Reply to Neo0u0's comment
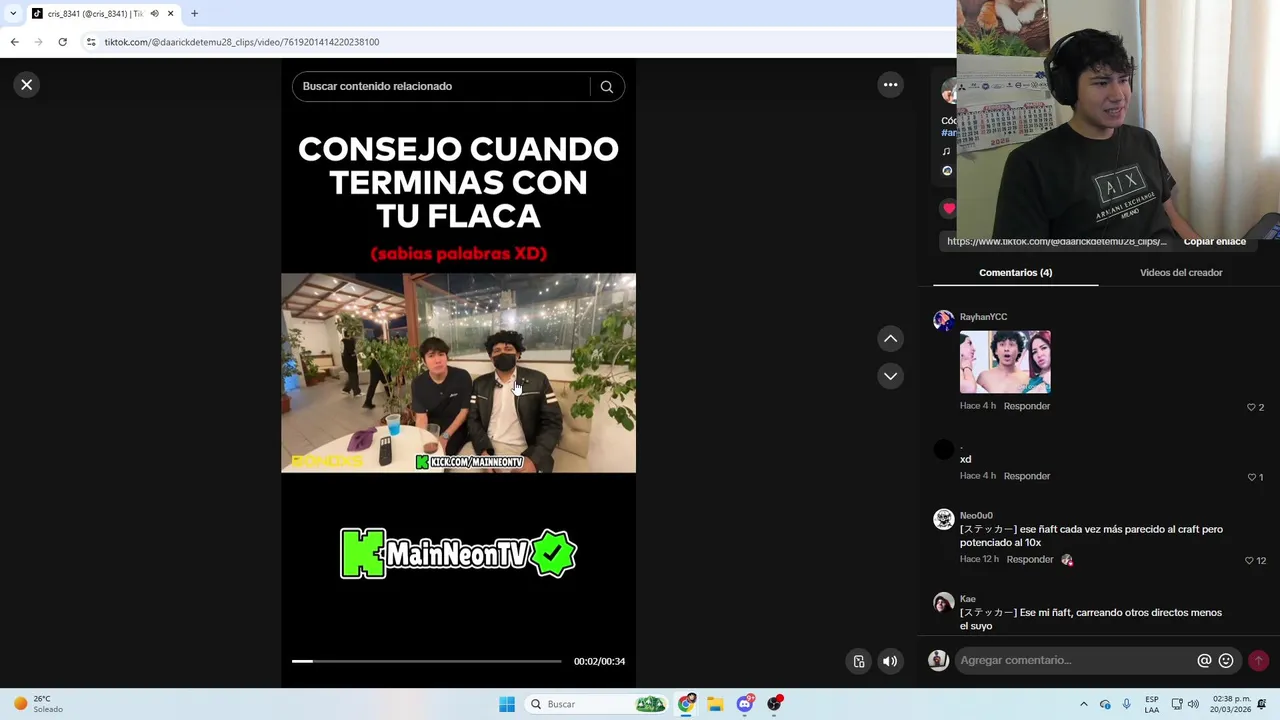This screenshot has width=1280, height=720. point(1029,559)
